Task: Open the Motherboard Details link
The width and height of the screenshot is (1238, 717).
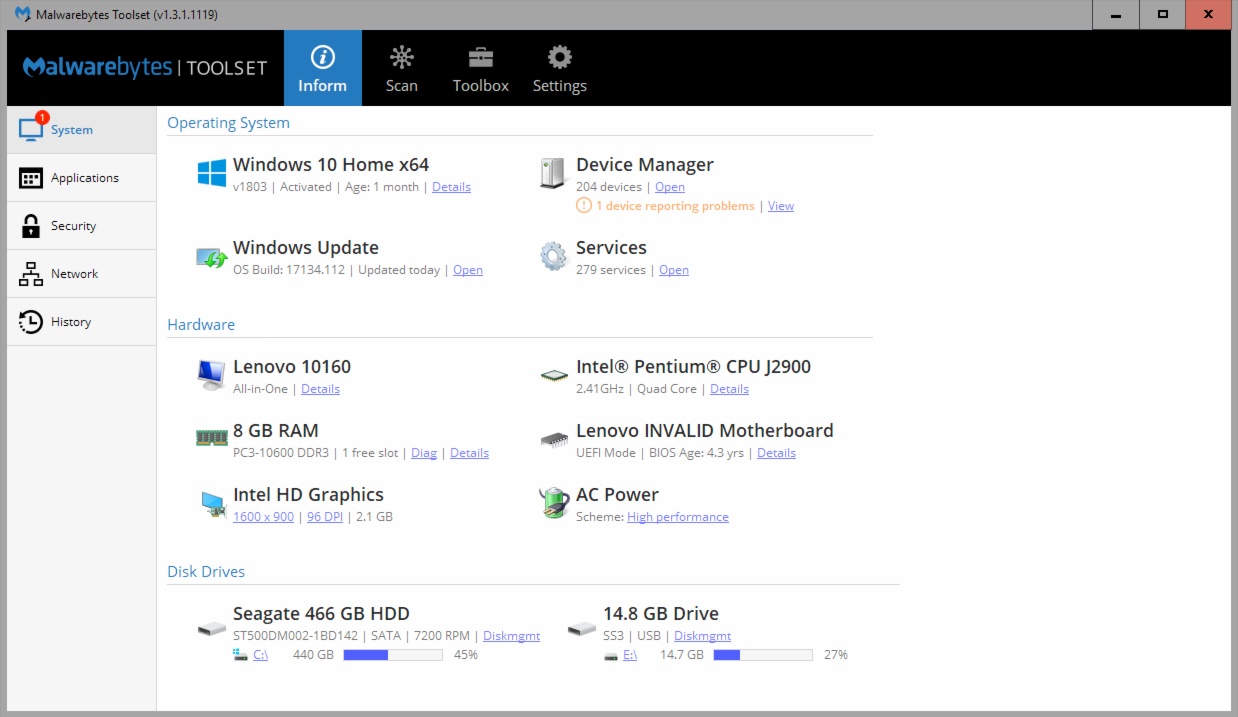Action: [x=776, y=453]
